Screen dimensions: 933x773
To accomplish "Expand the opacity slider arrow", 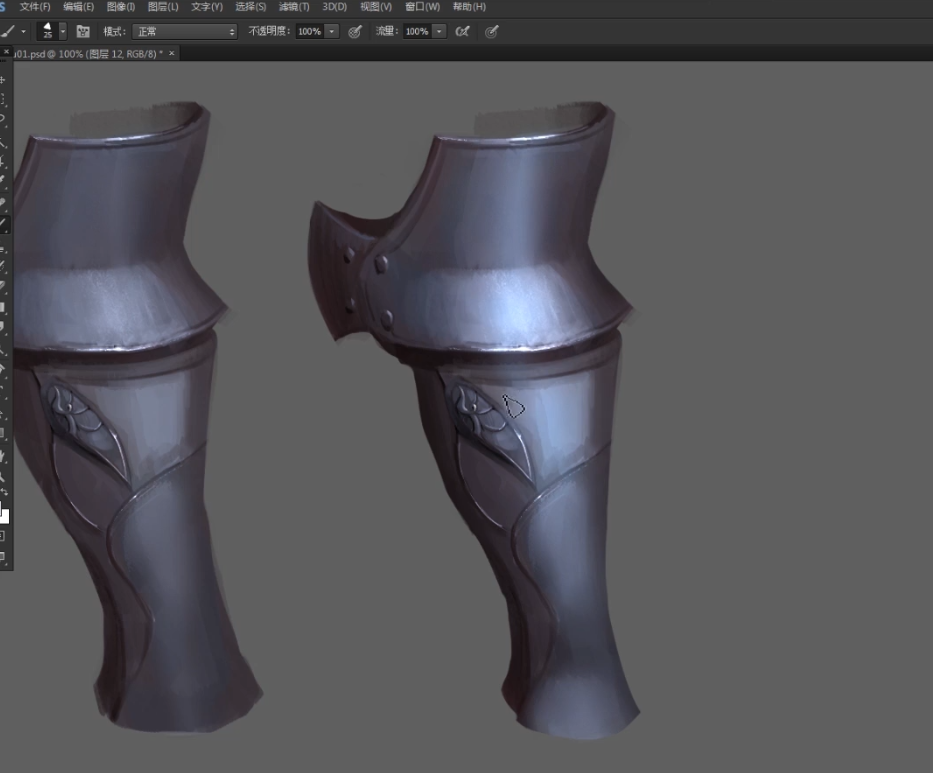I will 332,32.
